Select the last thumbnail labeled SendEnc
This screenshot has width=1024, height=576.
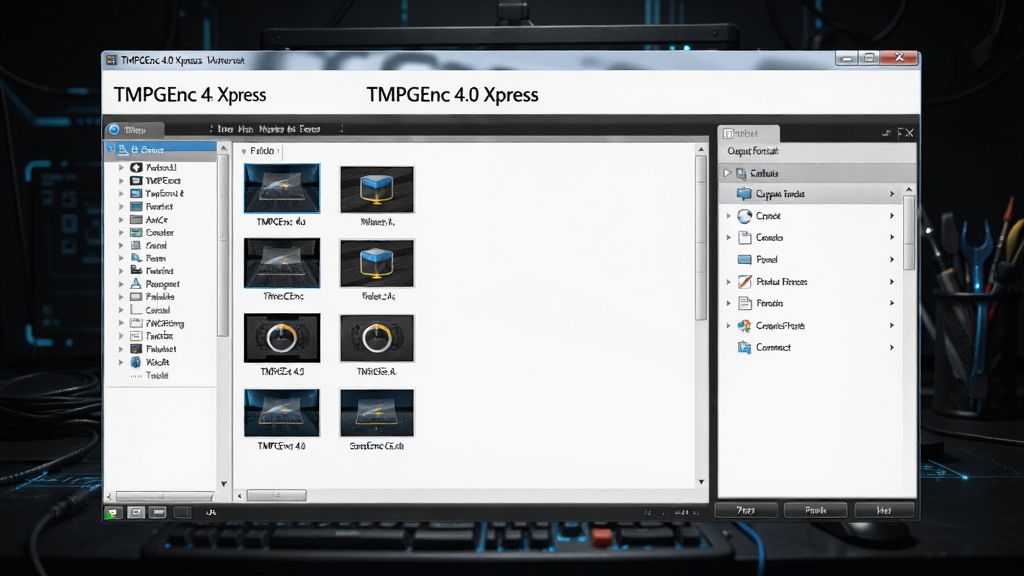[x=377, y=413]
